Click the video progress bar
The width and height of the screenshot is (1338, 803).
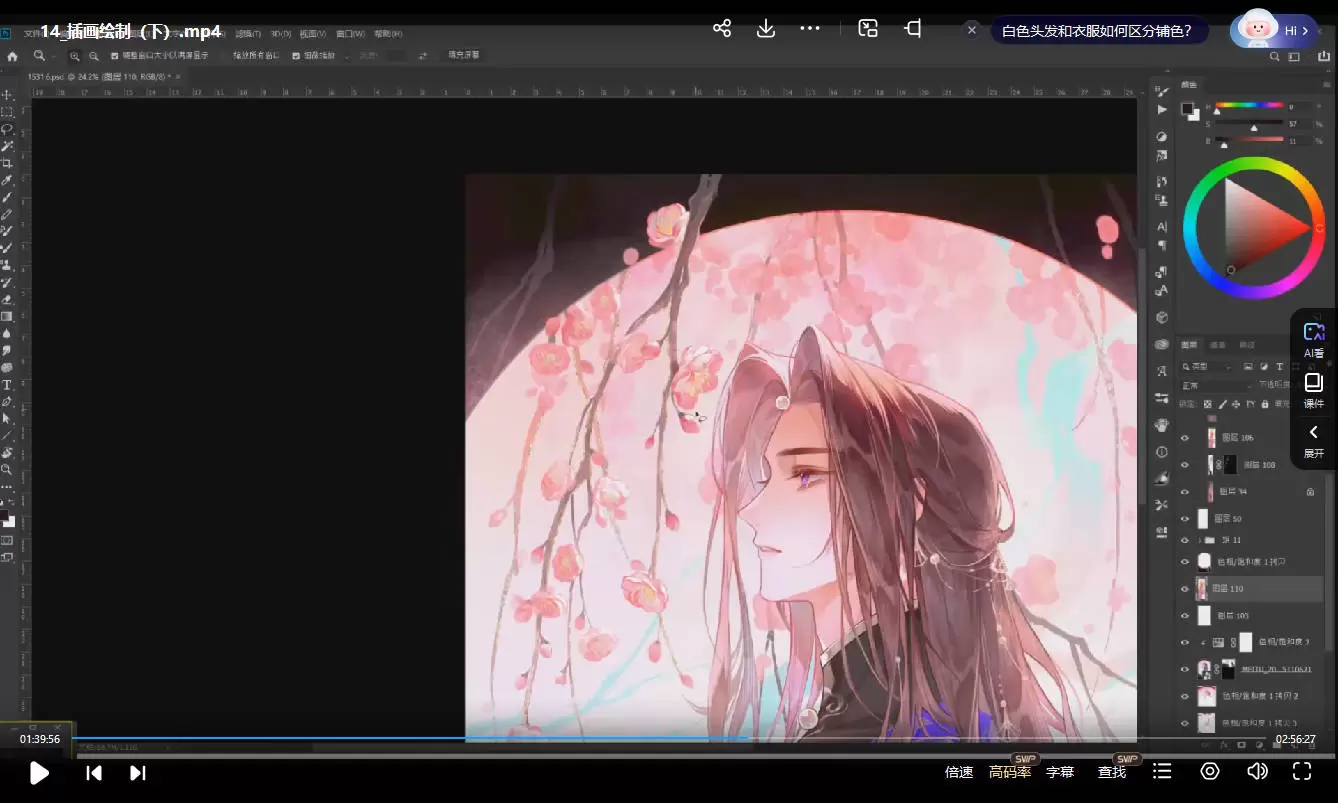(x=669, y=738)
